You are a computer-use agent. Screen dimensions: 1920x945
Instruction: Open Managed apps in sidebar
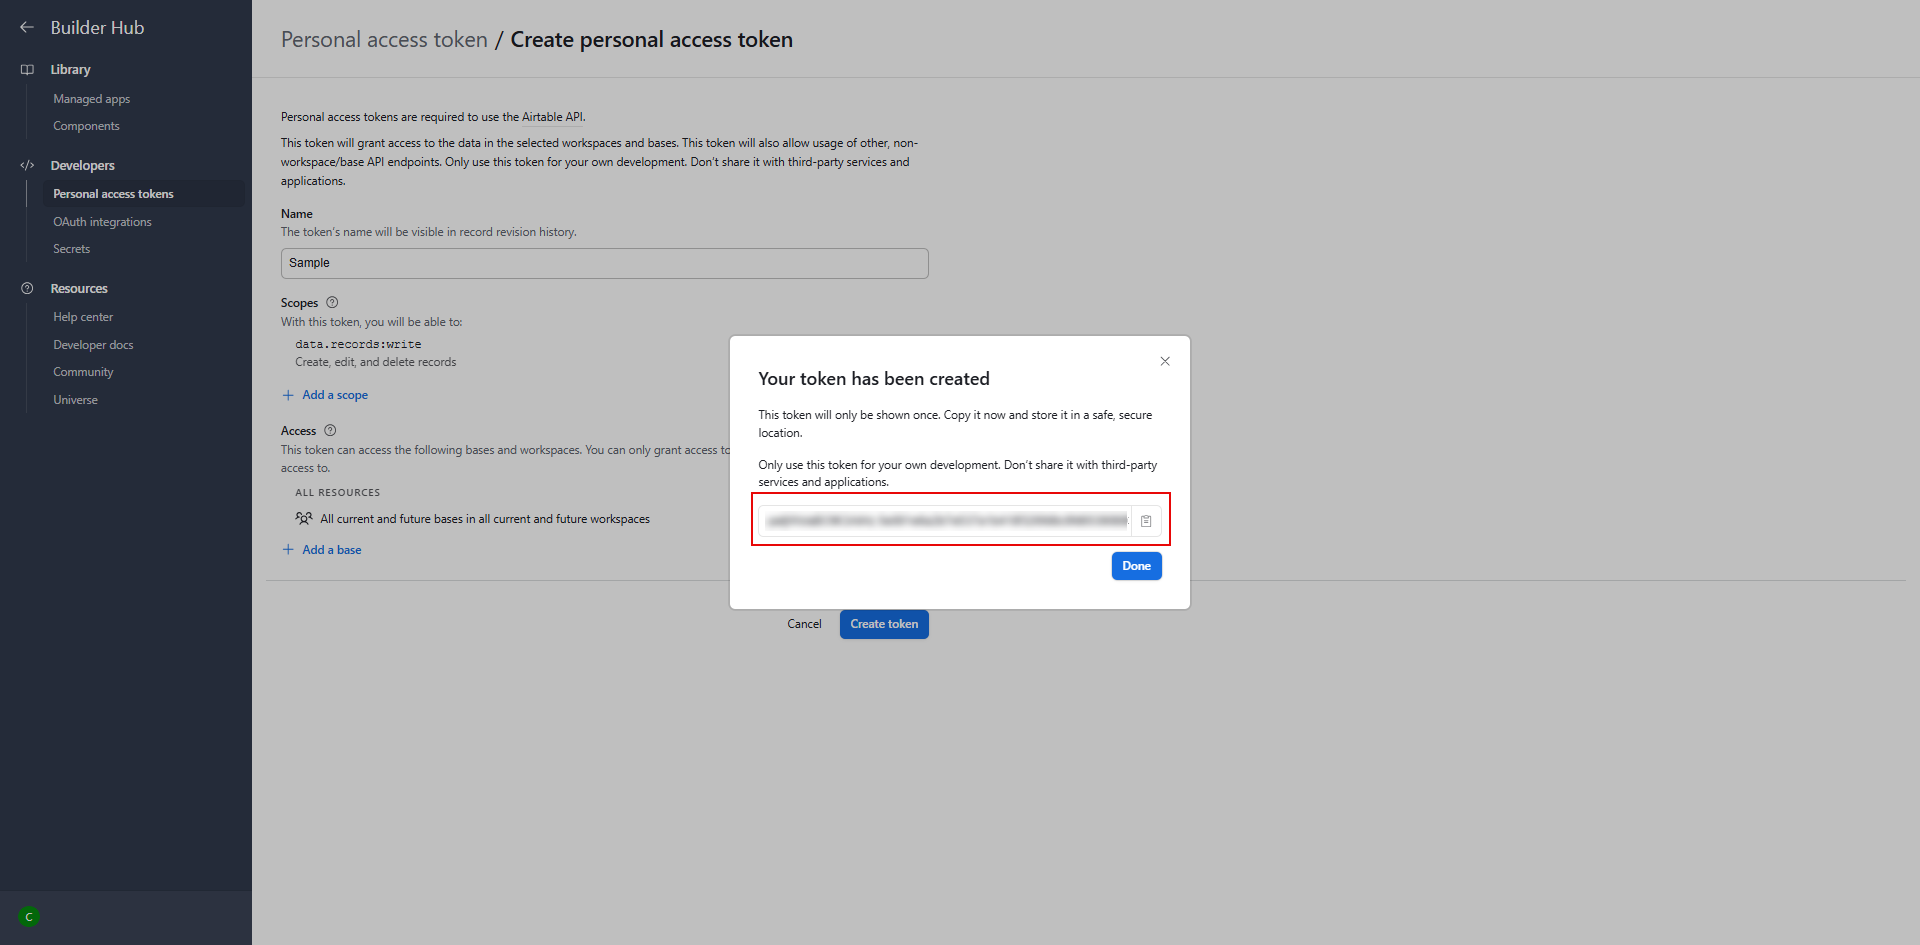(x=92, y=100)
